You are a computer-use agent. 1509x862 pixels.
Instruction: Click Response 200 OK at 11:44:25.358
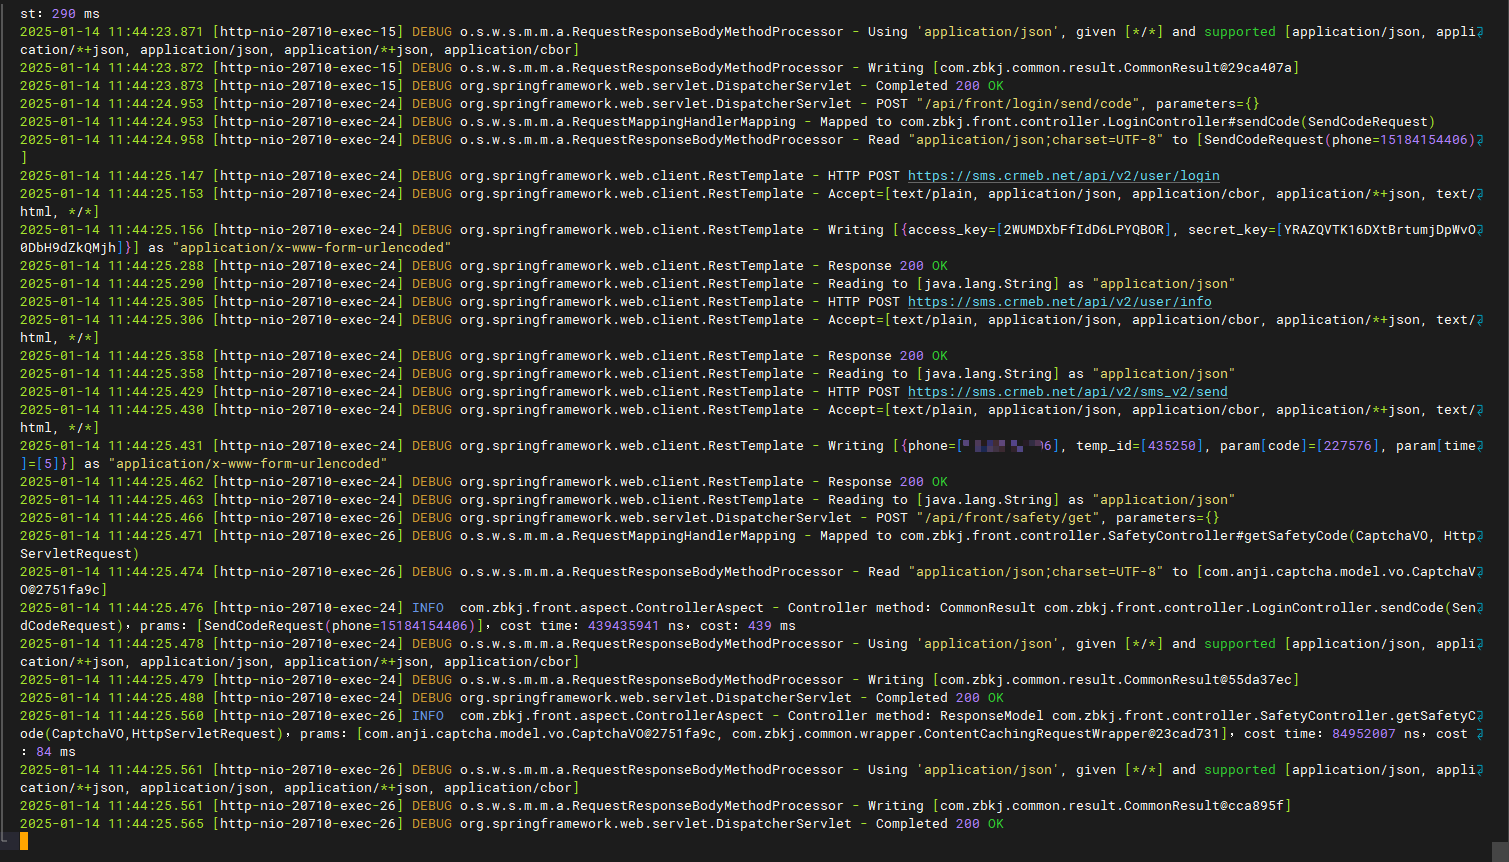coord(887,356)
